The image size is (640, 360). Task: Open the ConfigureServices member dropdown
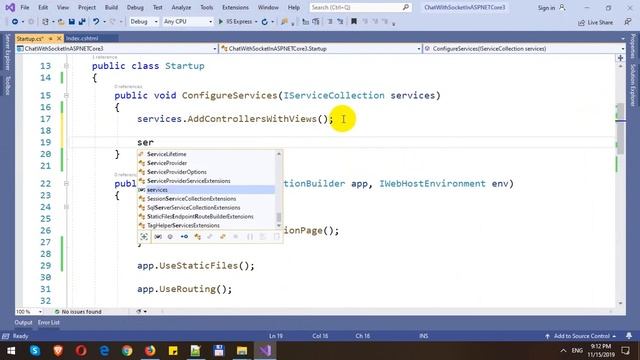(524, 49)
